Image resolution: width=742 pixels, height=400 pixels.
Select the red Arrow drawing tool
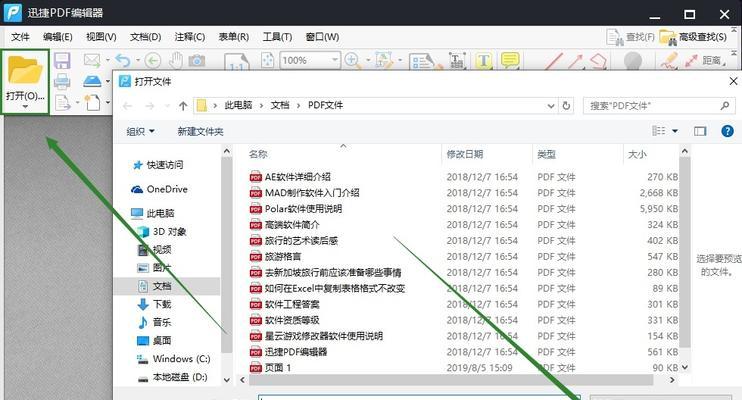[x=575, y=62]
